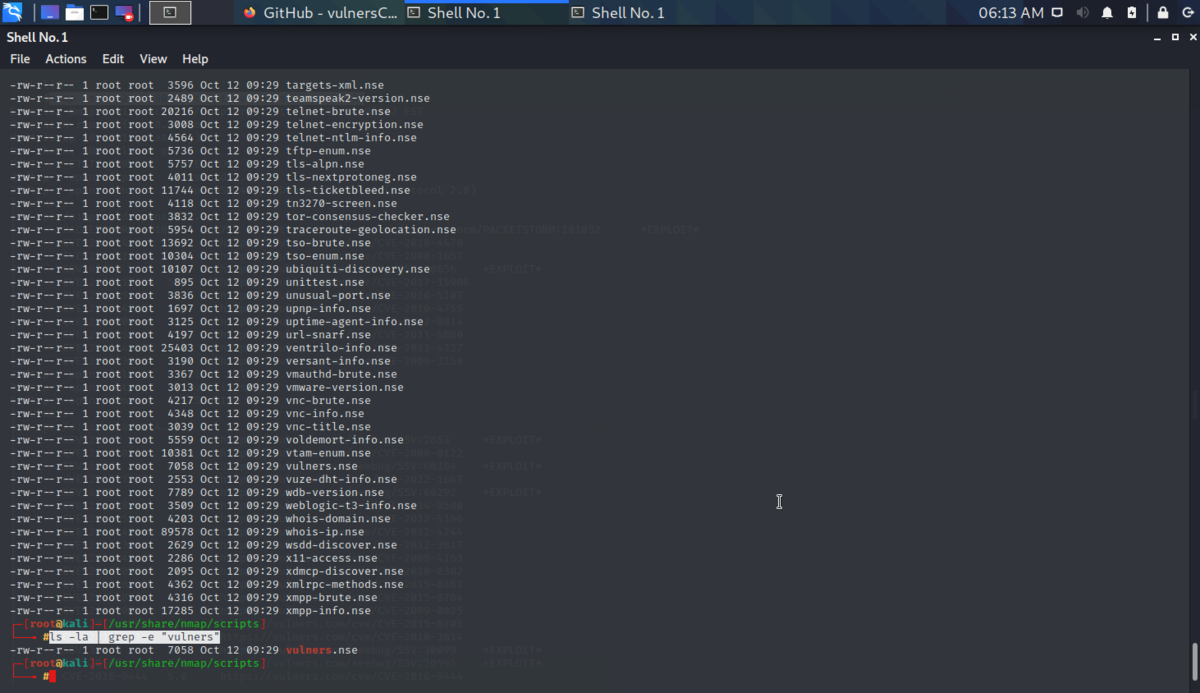Image resolution: width=1200 pixels, height=693 pixels.
Task: Click vnc-brute.nse file name
Action: pyautogui.click(x=328, y=400)
